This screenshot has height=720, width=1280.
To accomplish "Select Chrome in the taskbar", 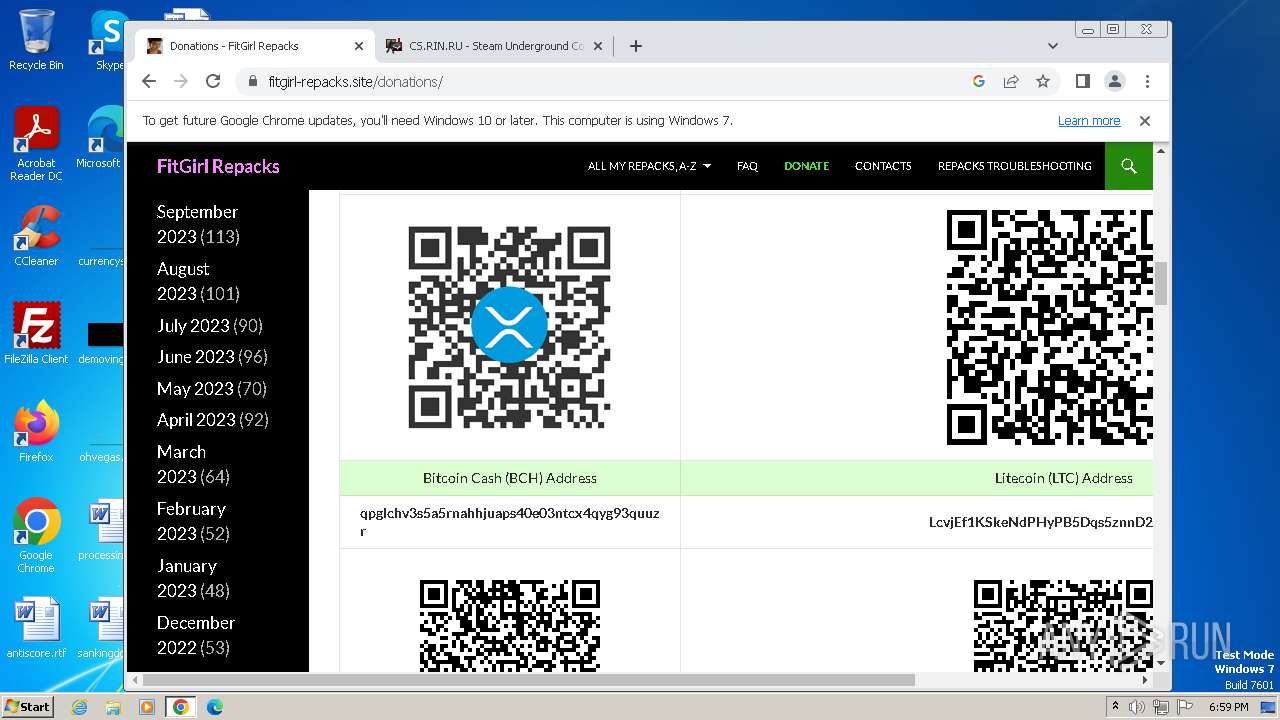I will click(x=180, y=707).
